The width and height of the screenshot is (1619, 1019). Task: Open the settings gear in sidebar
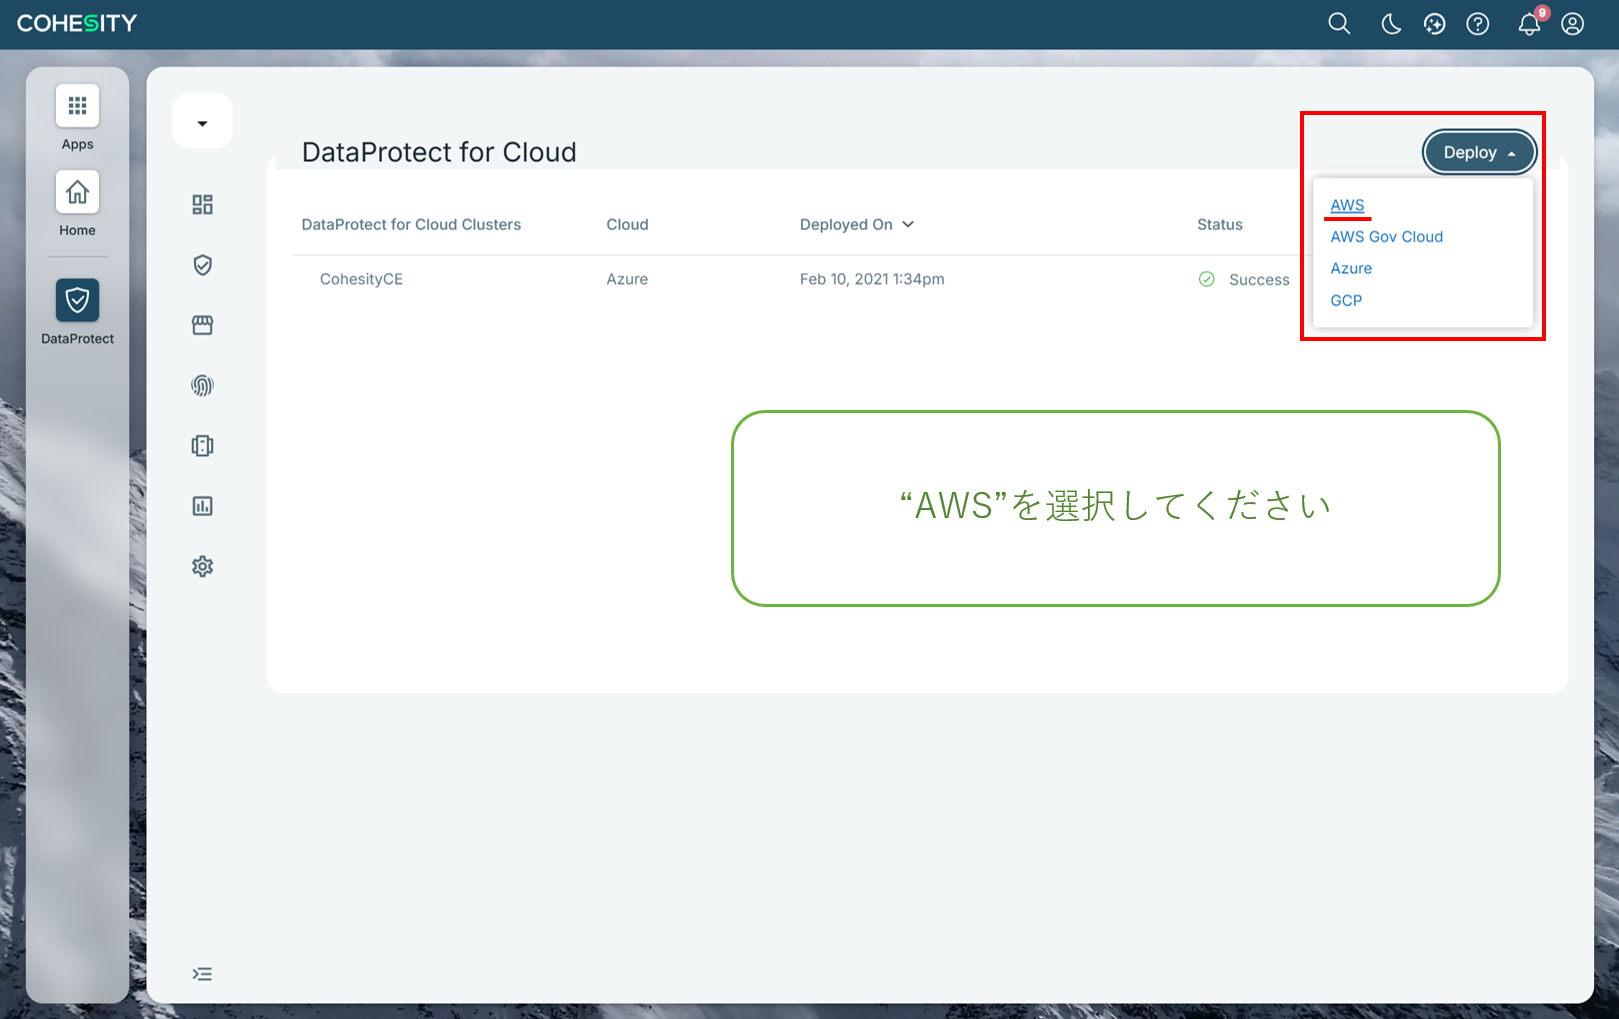pos(202,566)
